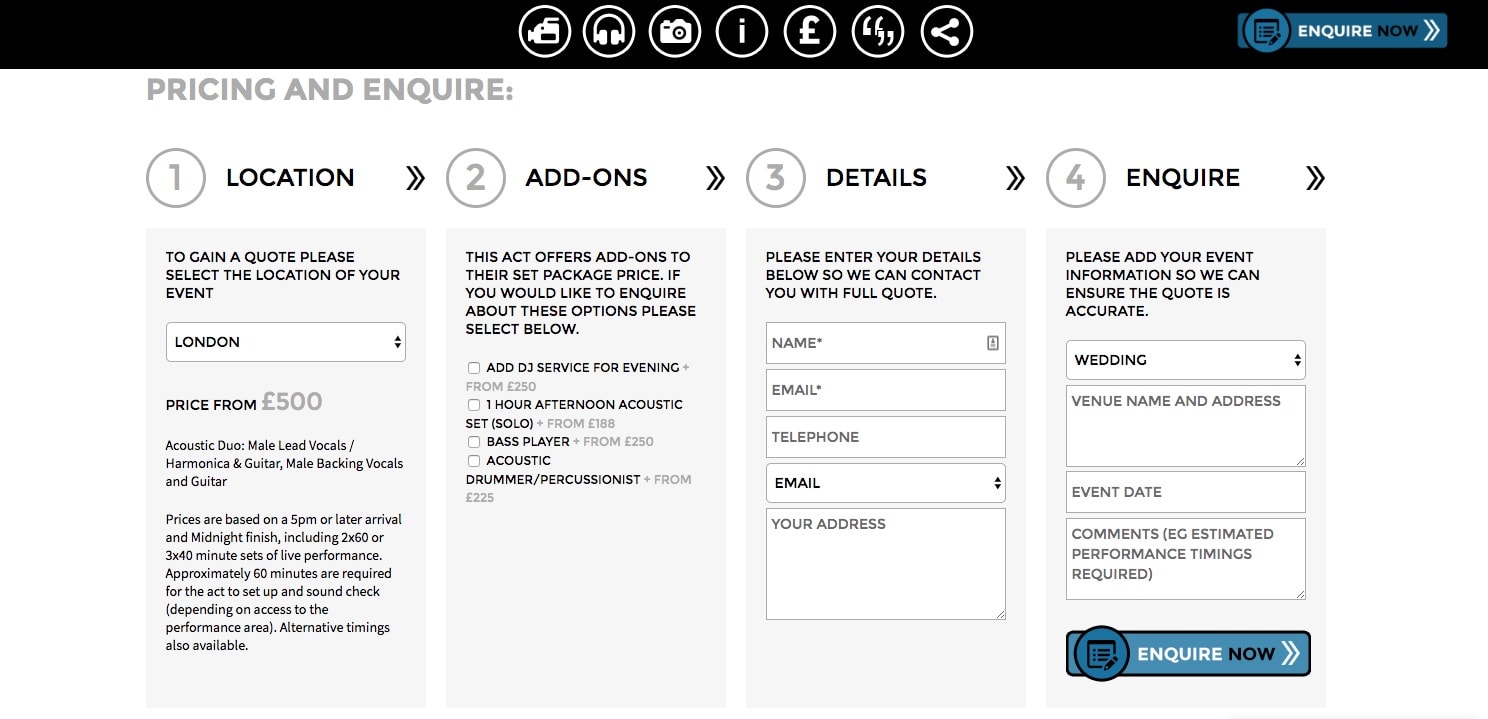Click the video camera icon in top bar
Image resolution: width=1488 pixels, height=719 pixels.
tap(545, 32)
